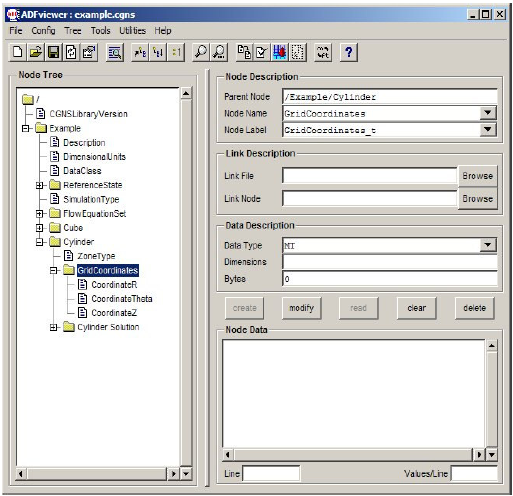Viewport: 513px width, 496px height.
Task: Click Node Tree scroll up arrow
Action: point(186,94)
